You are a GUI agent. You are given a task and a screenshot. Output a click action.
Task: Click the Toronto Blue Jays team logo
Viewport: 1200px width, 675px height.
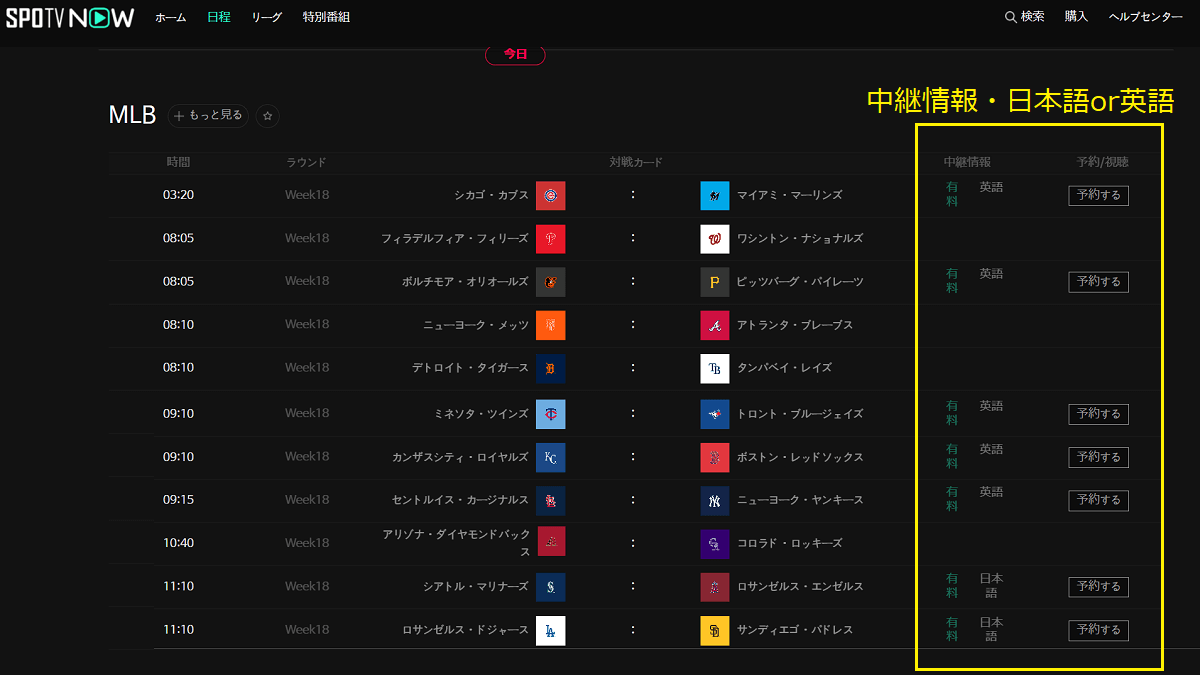coord(715,414)
